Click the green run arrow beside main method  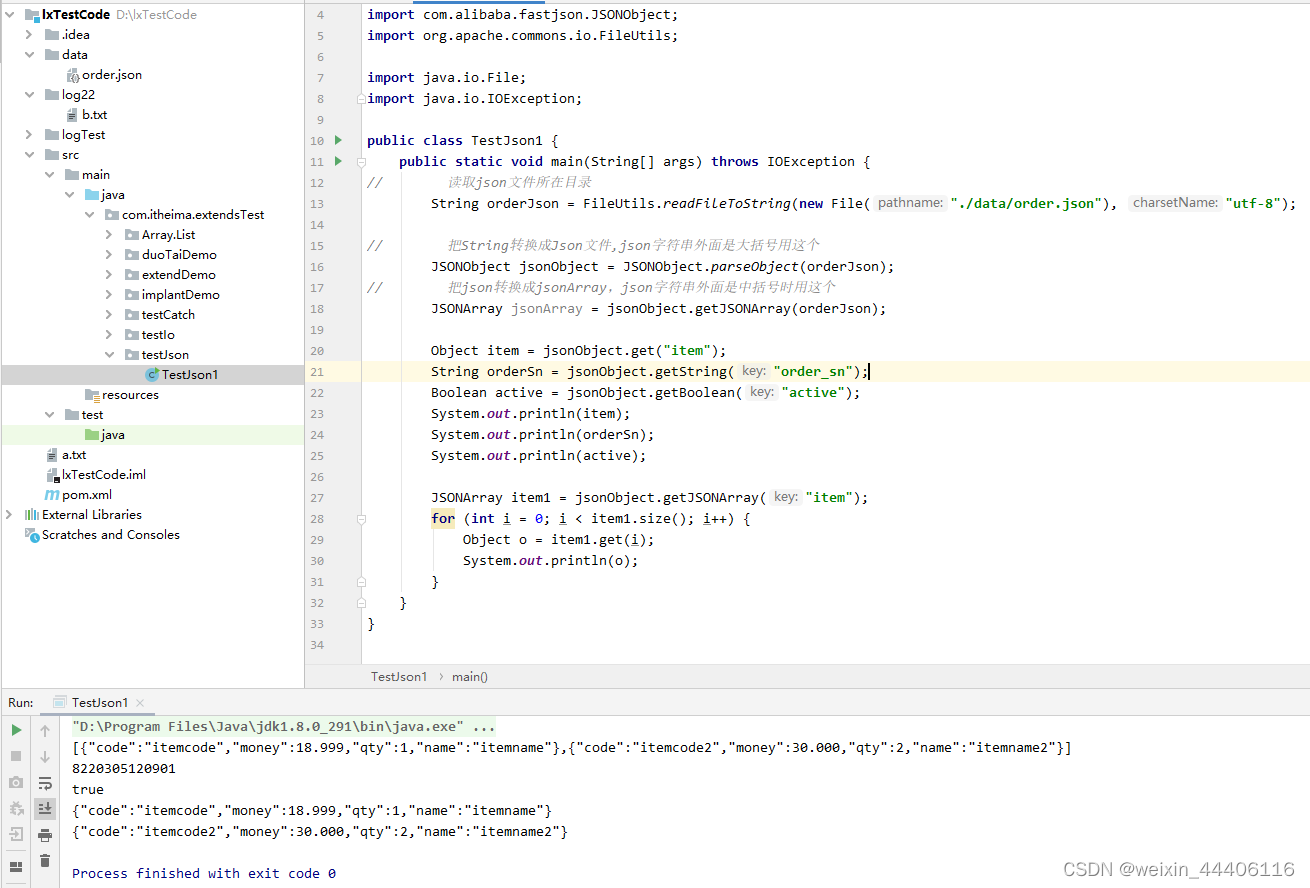(x=338, y=161)
